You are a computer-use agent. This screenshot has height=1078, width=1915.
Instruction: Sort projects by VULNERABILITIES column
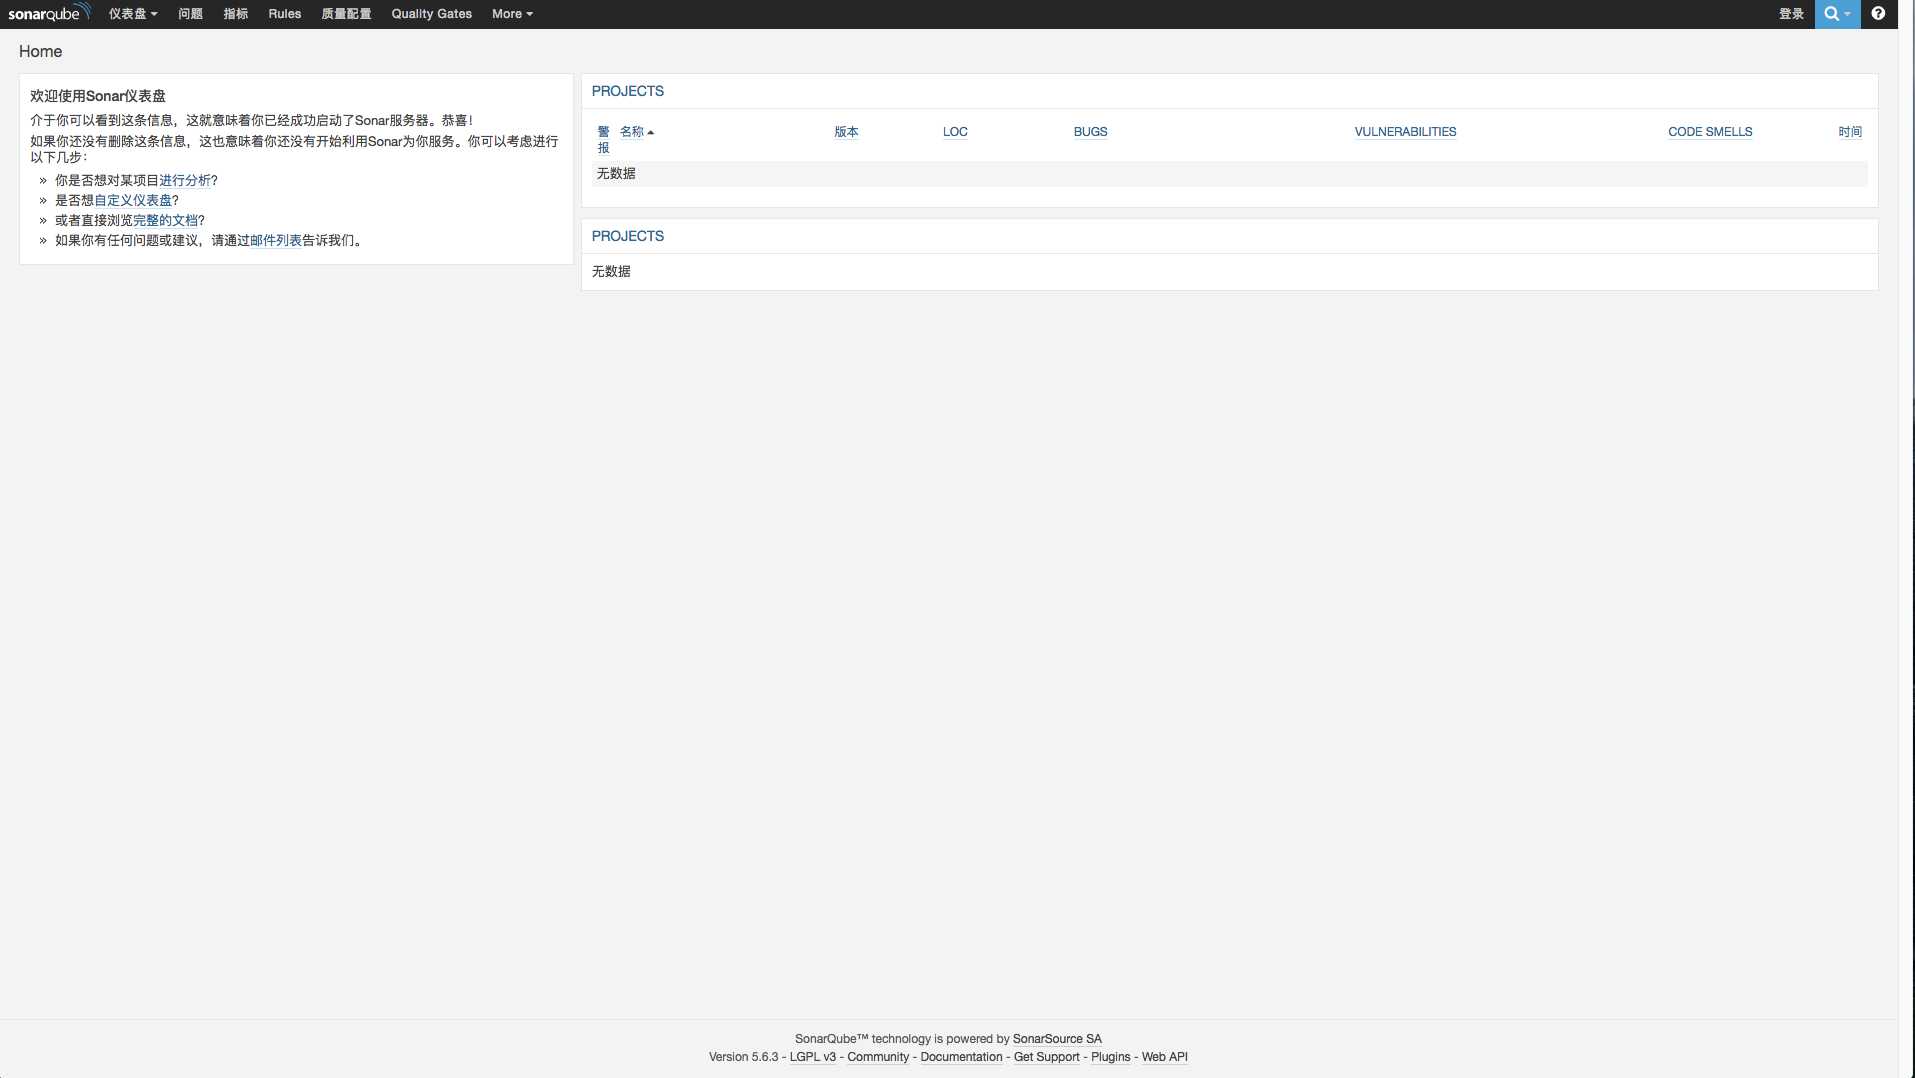[x=1405, y=131]
